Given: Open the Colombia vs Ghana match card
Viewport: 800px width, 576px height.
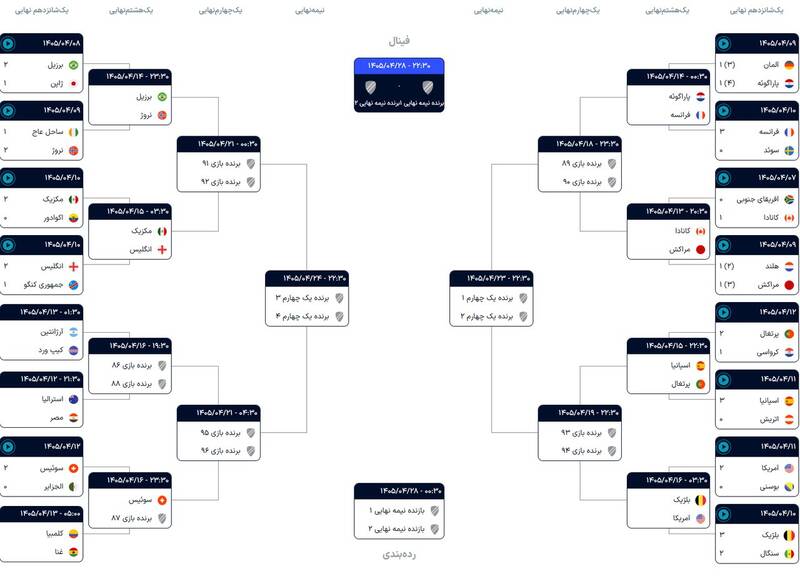Looking at the screenshot, I should (41, 534).
